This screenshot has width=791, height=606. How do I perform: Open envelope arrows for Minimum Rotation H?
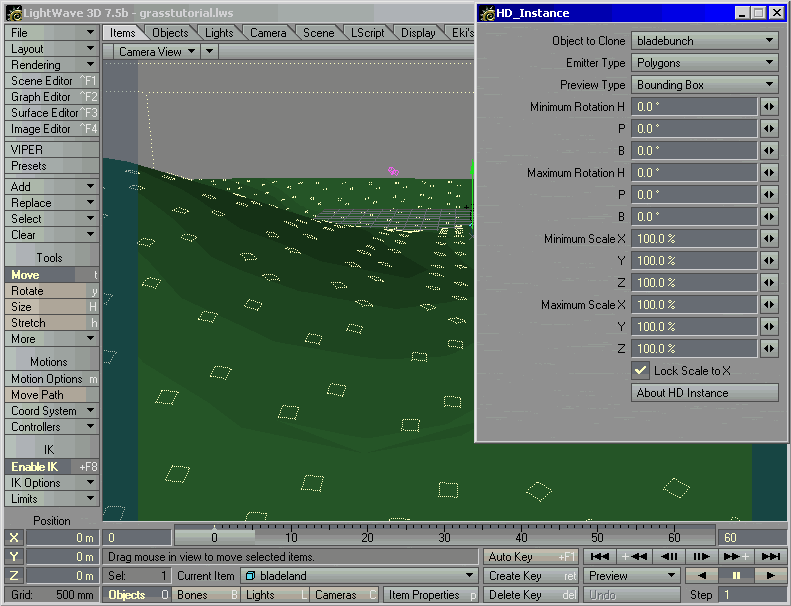(769, 106)
